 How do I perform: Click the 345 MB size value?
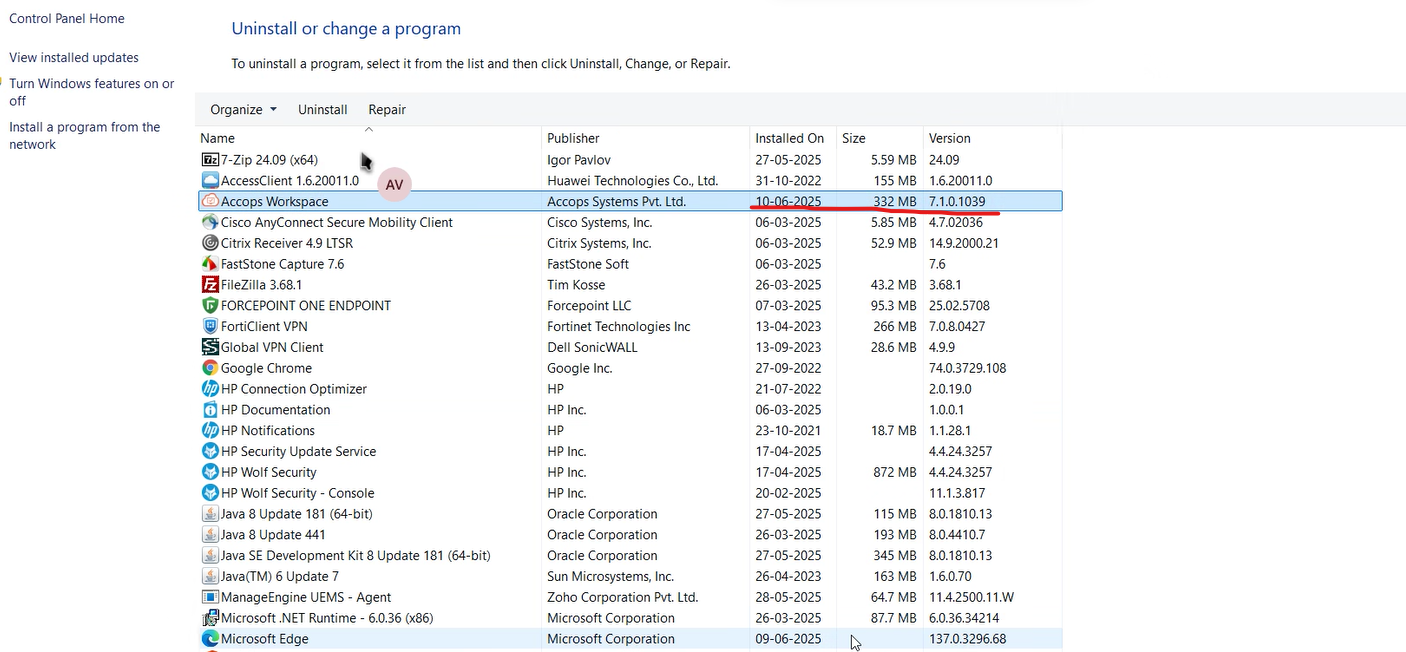click(894, 556)
